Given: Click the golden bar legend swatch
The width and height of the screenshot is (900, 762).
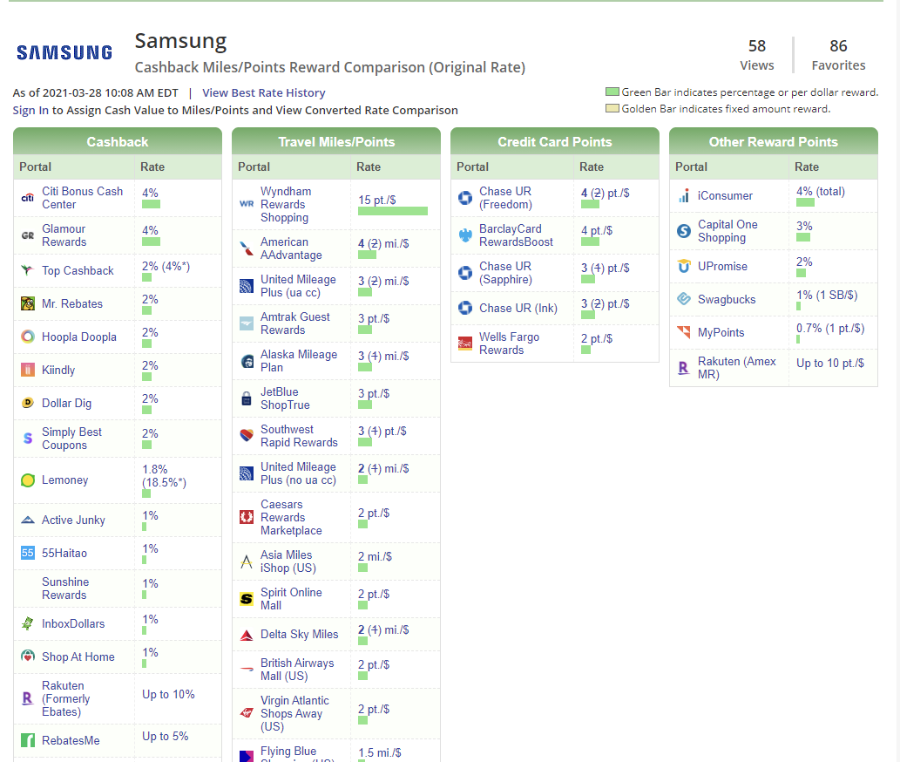Looking at the screenshot, I should coord(612,108).
